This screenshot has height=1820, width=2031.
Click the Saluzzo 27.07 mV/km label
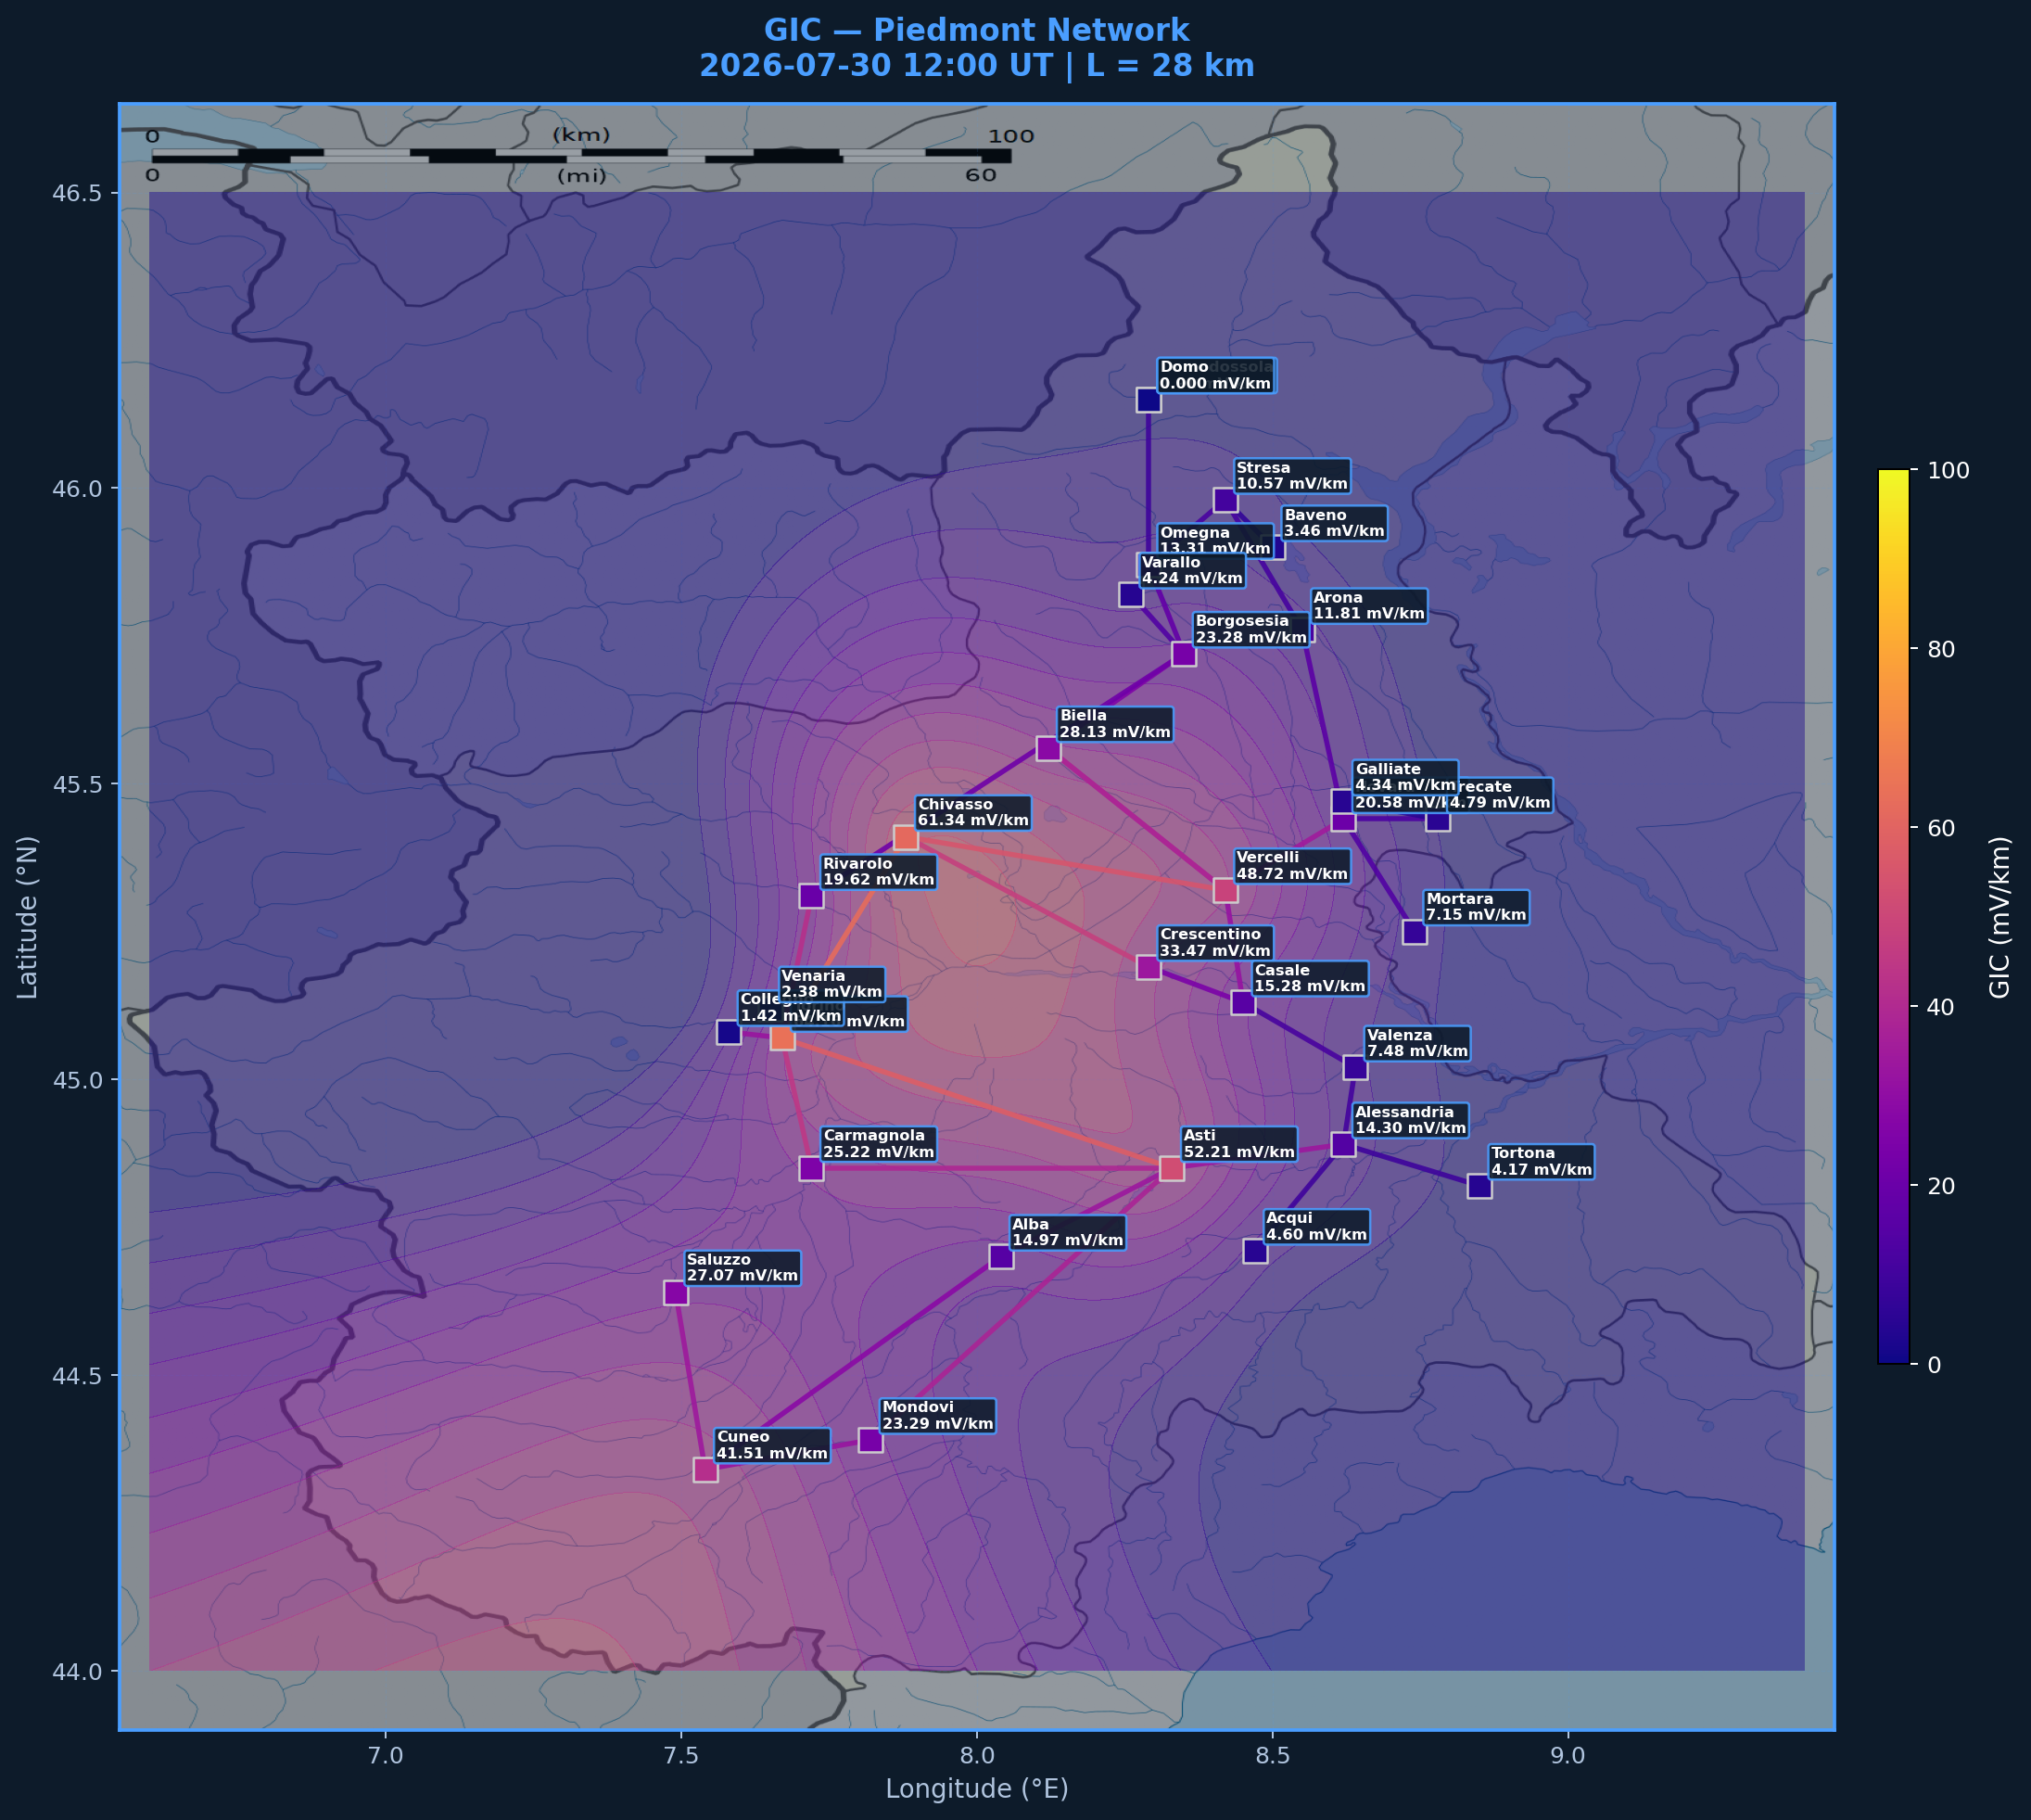(743, 1269)
